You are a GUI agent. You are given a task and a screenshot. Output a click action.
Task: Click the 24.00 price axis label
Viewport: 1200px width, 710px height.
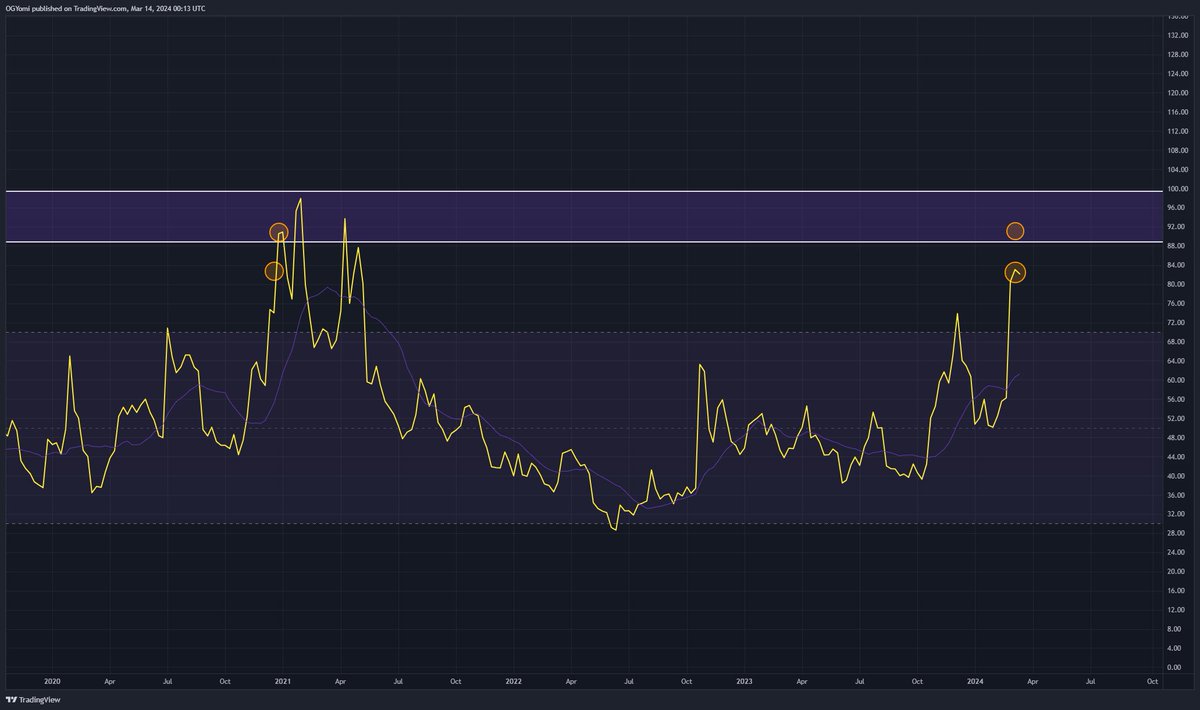[1178, 552]
